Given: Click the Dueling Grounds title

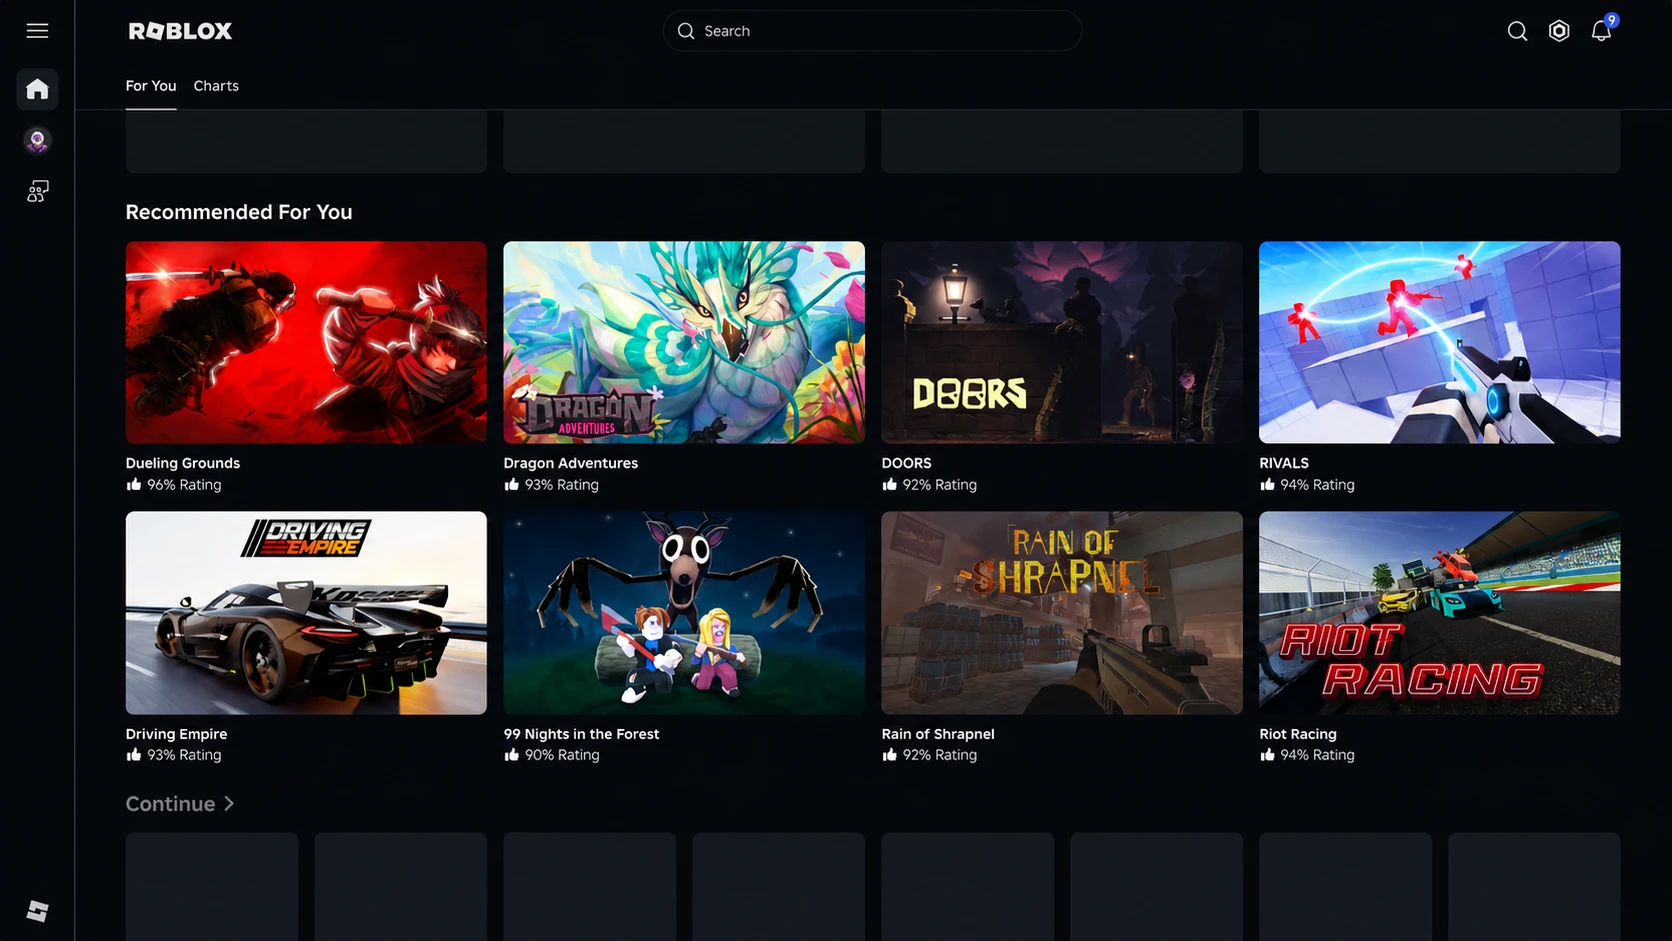Looking at the screenshot, I should point(183,463).
